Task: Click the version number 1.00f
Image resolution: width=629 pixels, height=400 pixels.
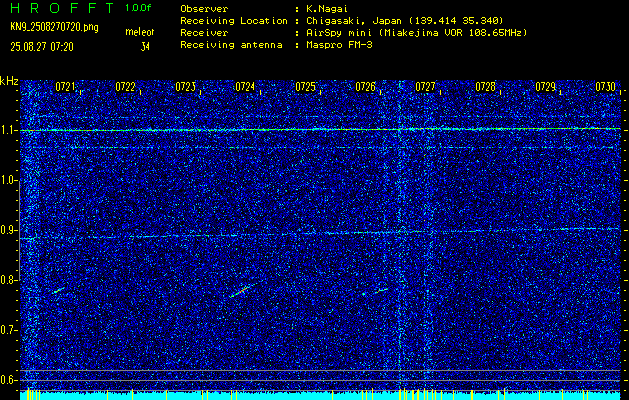Action: point(138,8)
